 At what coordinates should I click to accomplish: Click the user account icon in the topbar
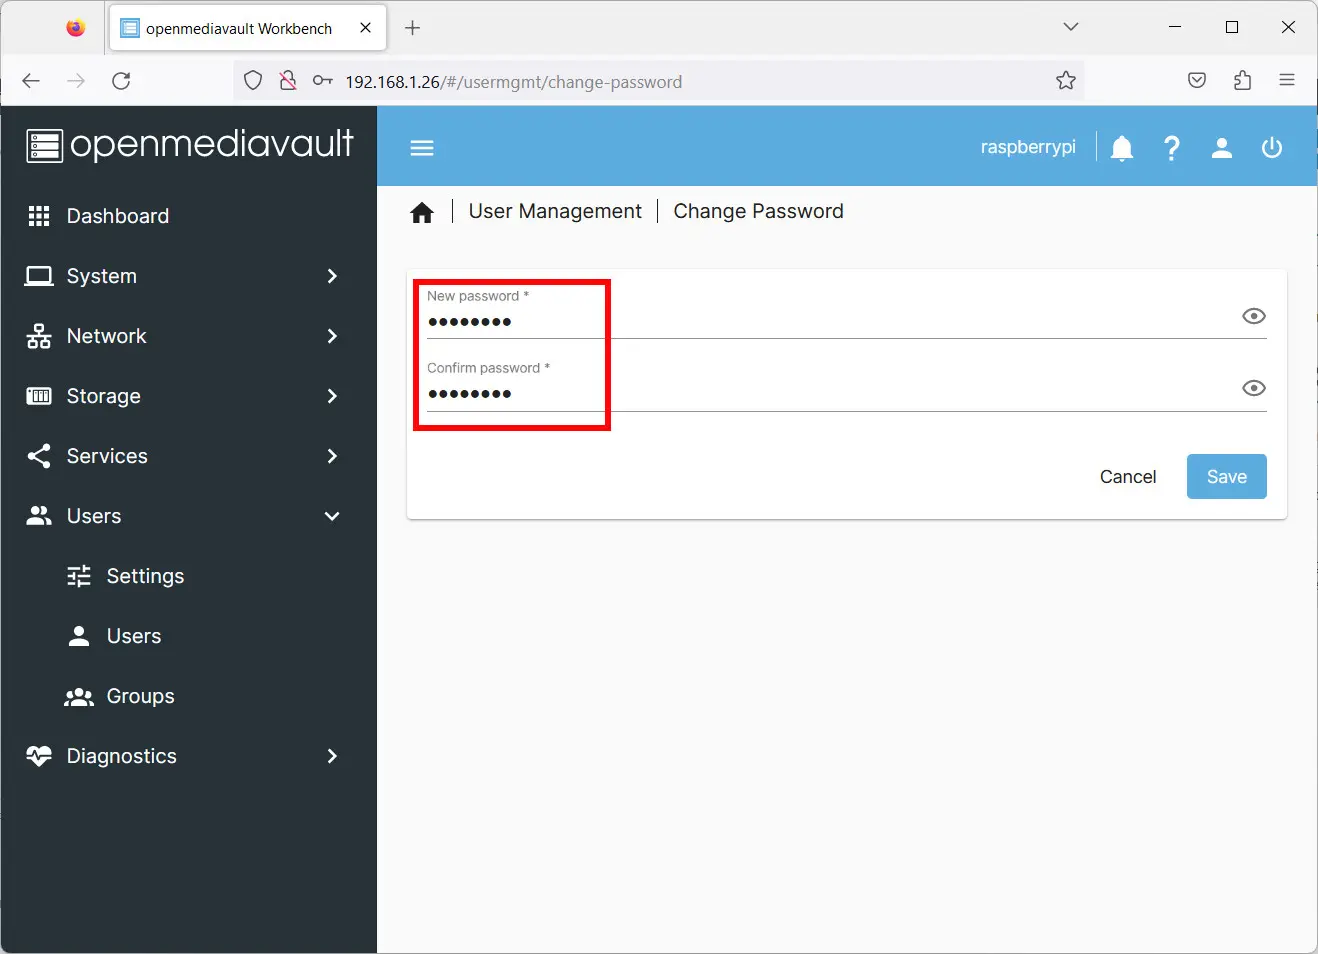tap(1221, 147)
